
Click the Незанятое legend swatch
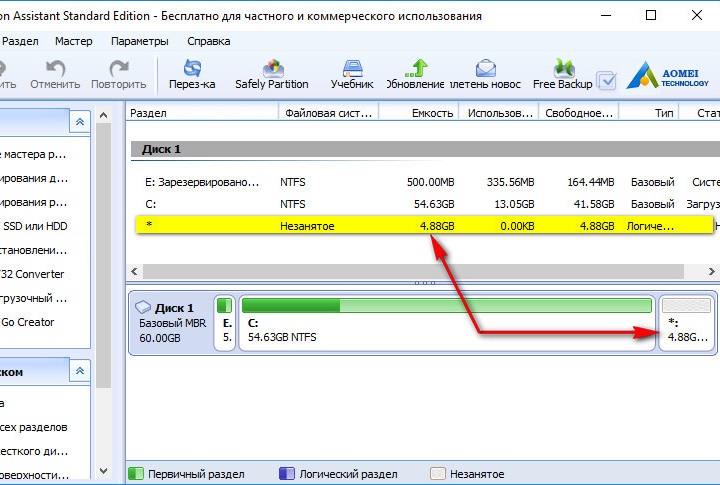pos(438,474)
